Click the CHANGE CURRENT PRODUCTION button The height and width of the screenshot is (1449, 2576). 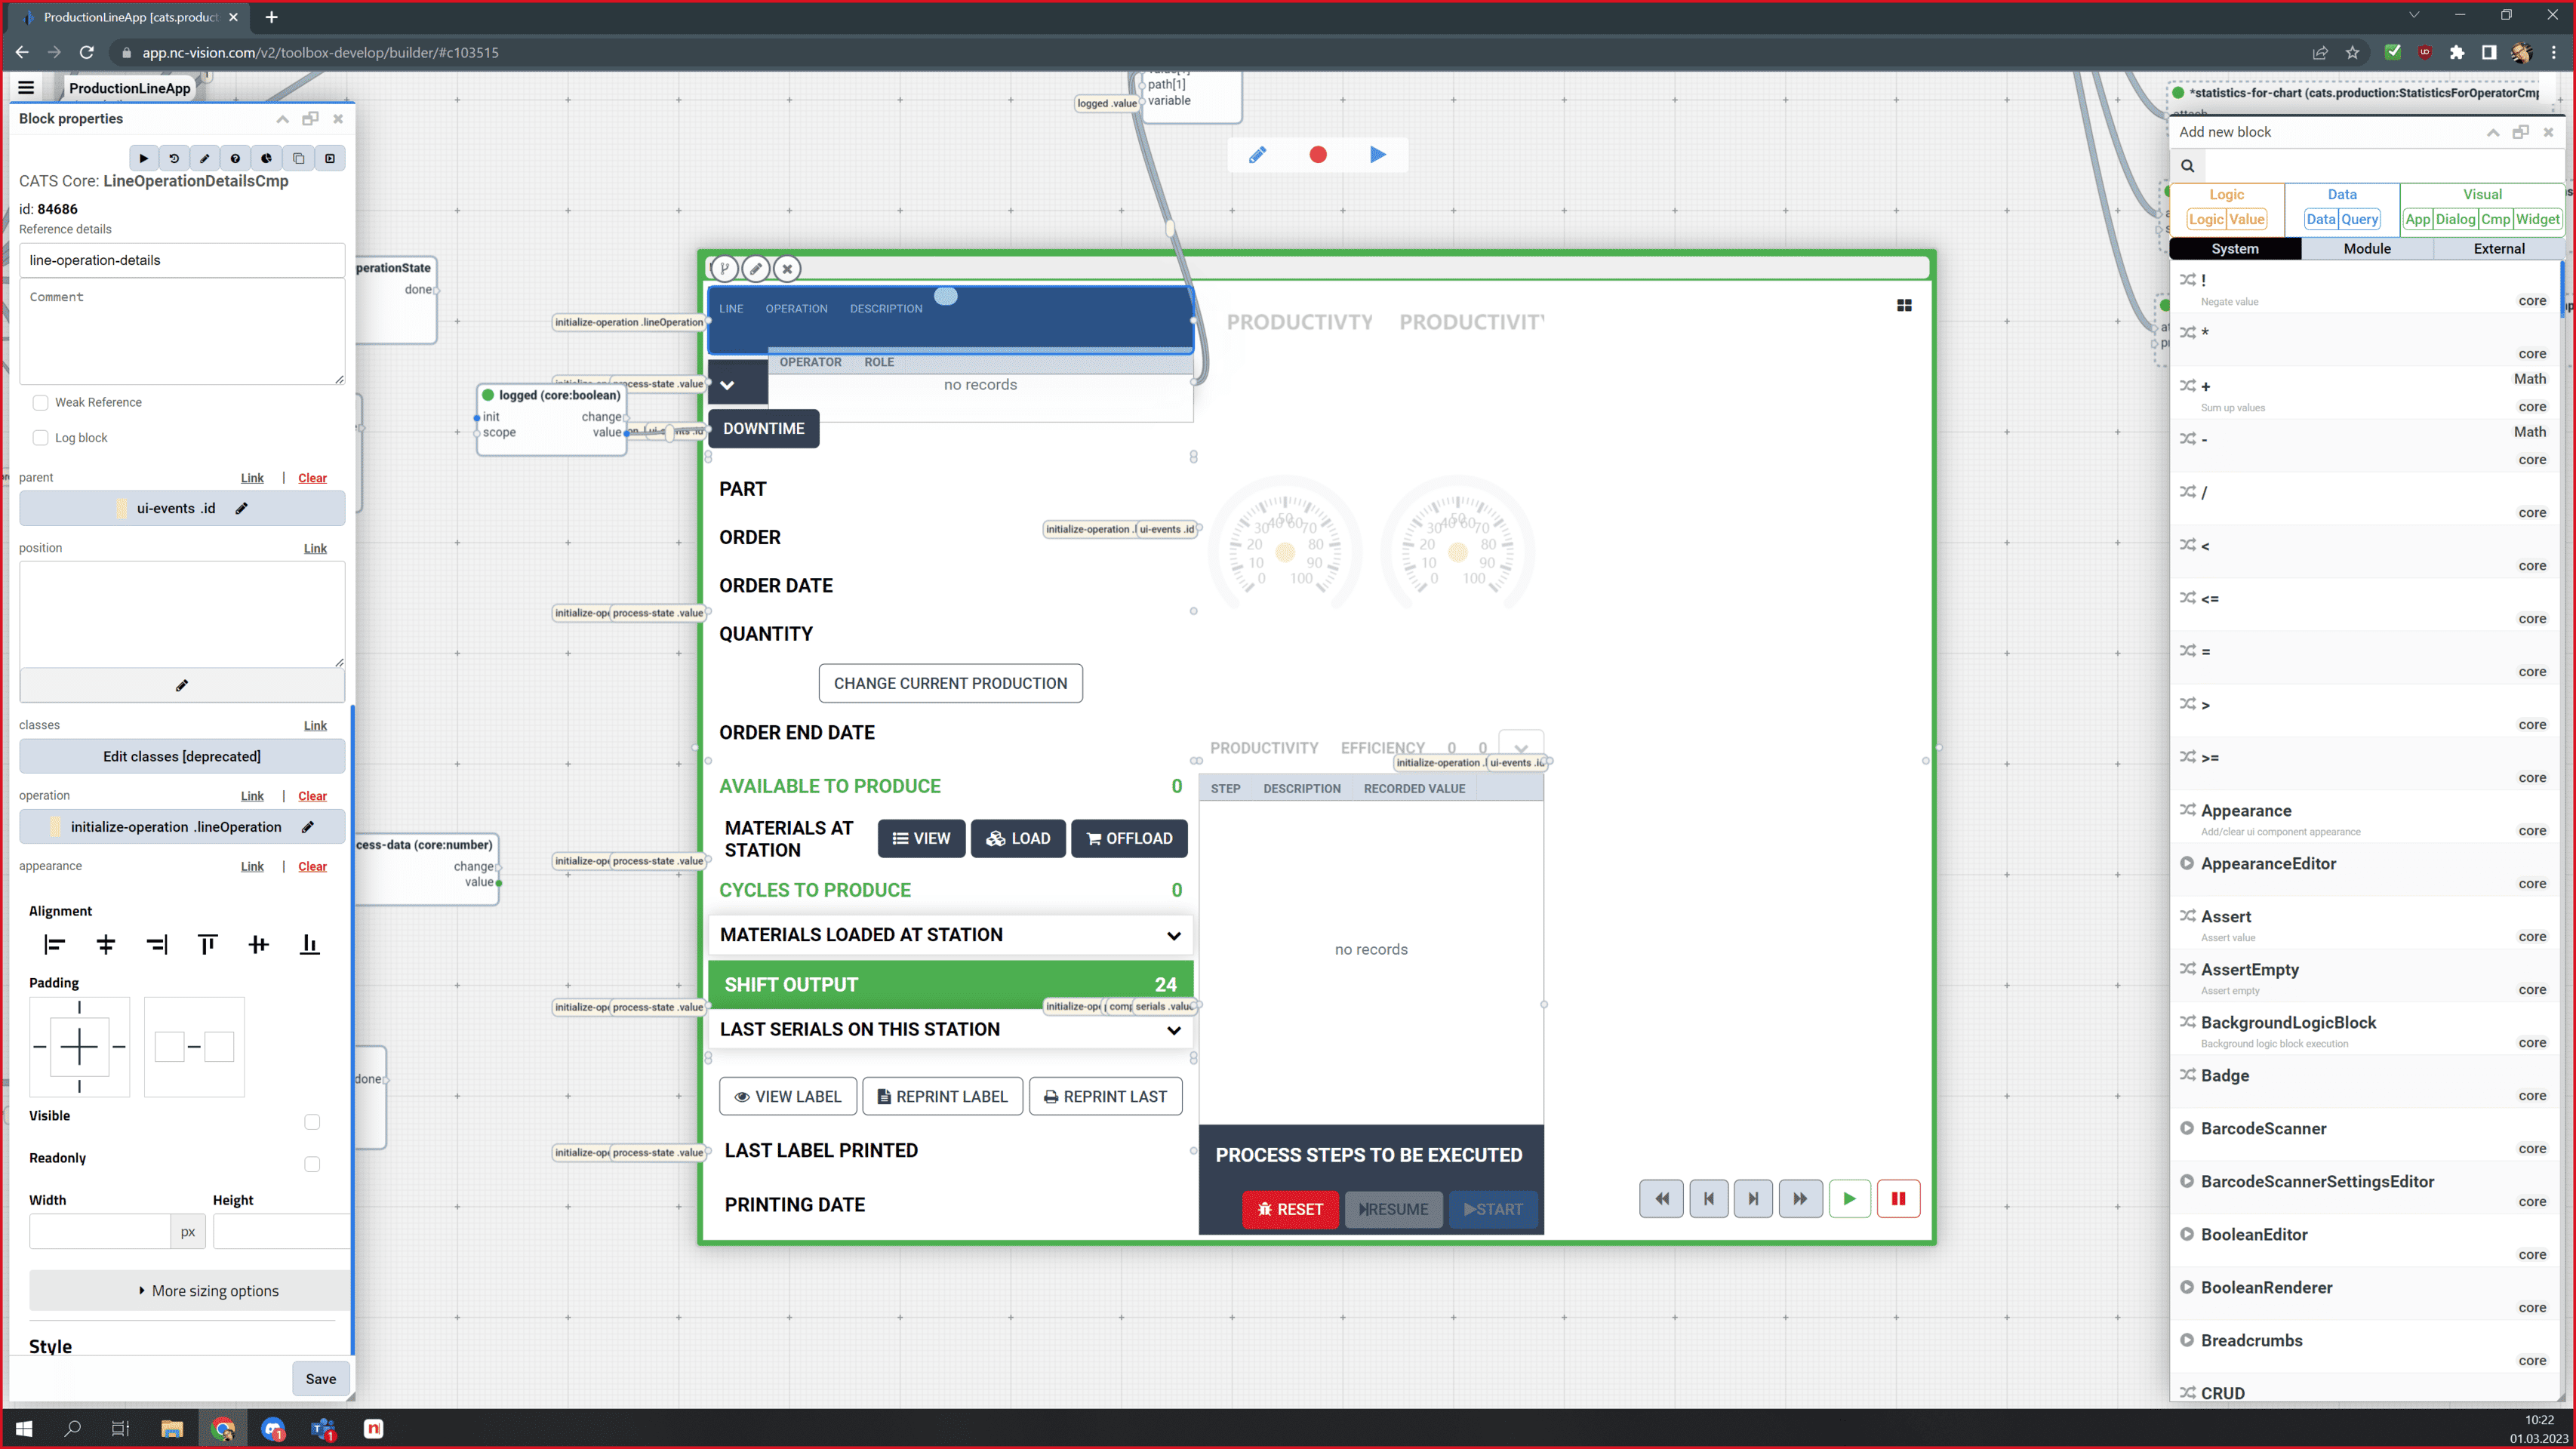[950, 684]
